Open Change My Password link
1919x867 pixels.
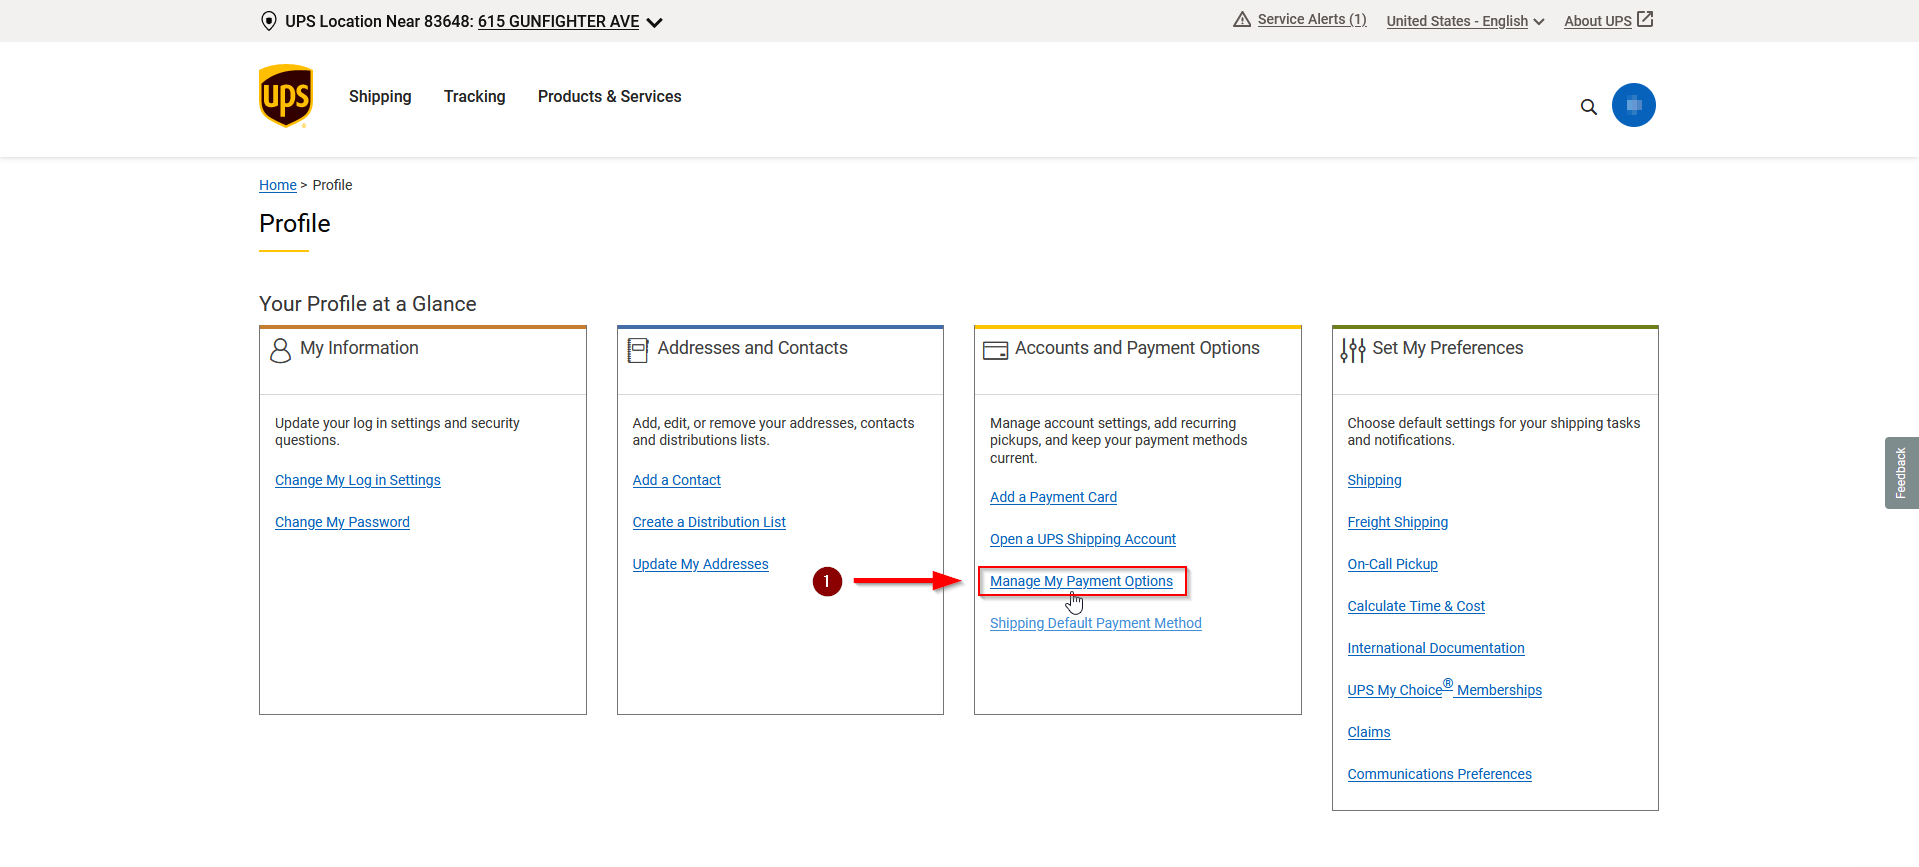point(342,522)
